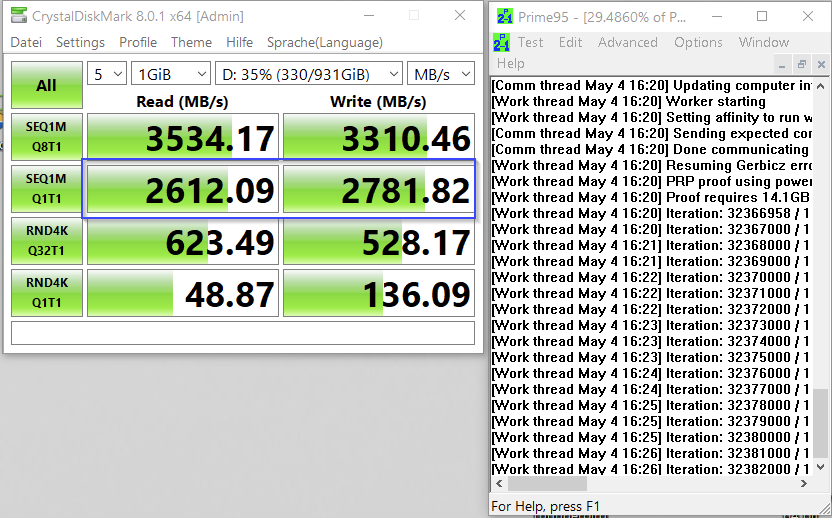Close the CrystalDiskMark window

pos(460,16)
